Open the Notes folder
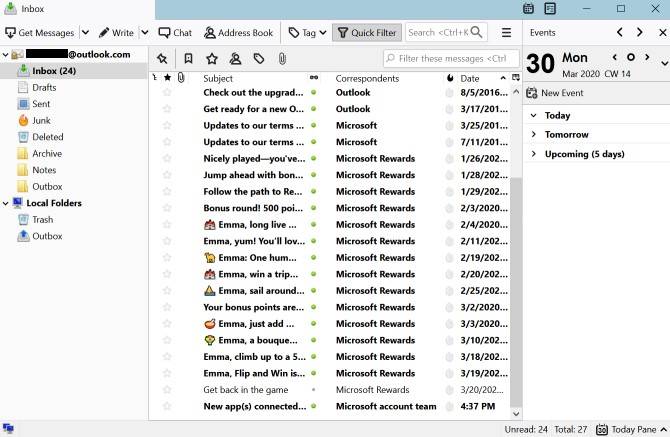The image size is (670, 437). (44, 170)
